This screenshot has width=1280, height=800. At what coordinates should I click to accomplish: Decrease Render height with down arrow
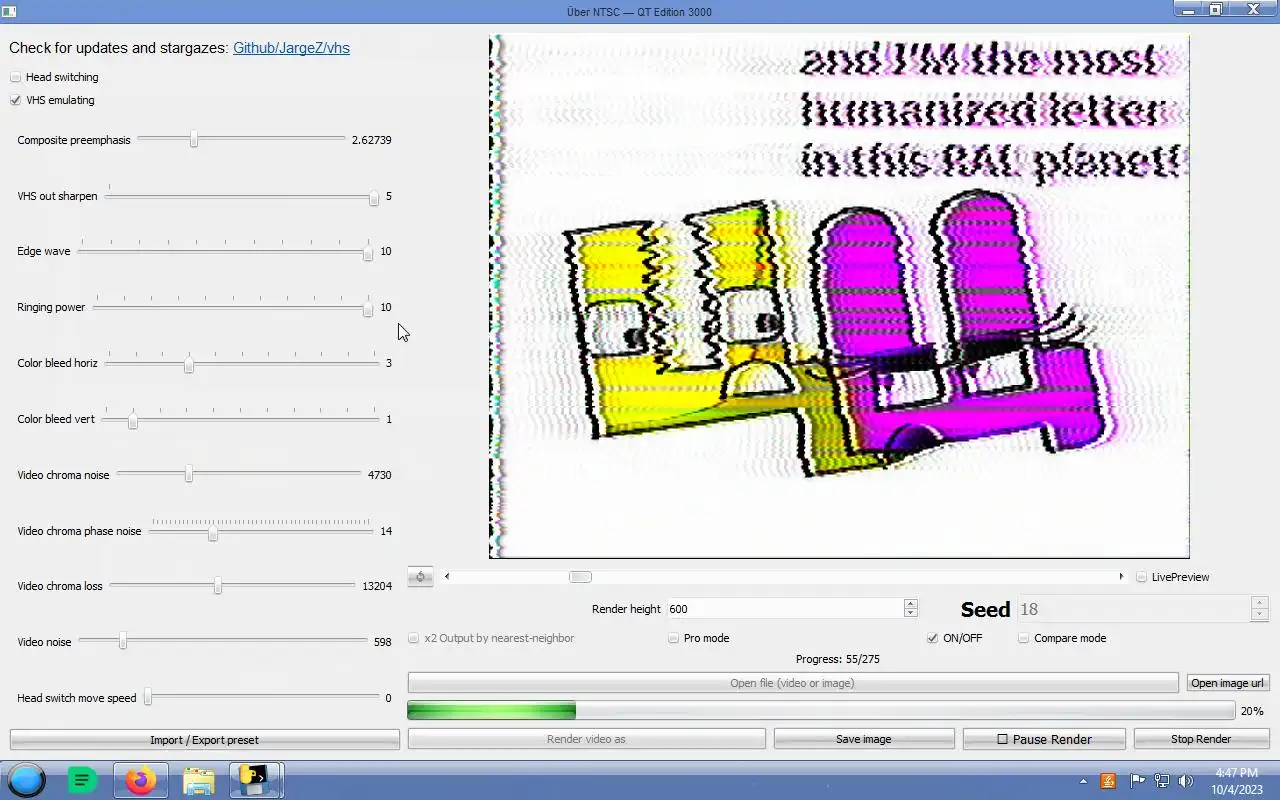click(910, 613)
